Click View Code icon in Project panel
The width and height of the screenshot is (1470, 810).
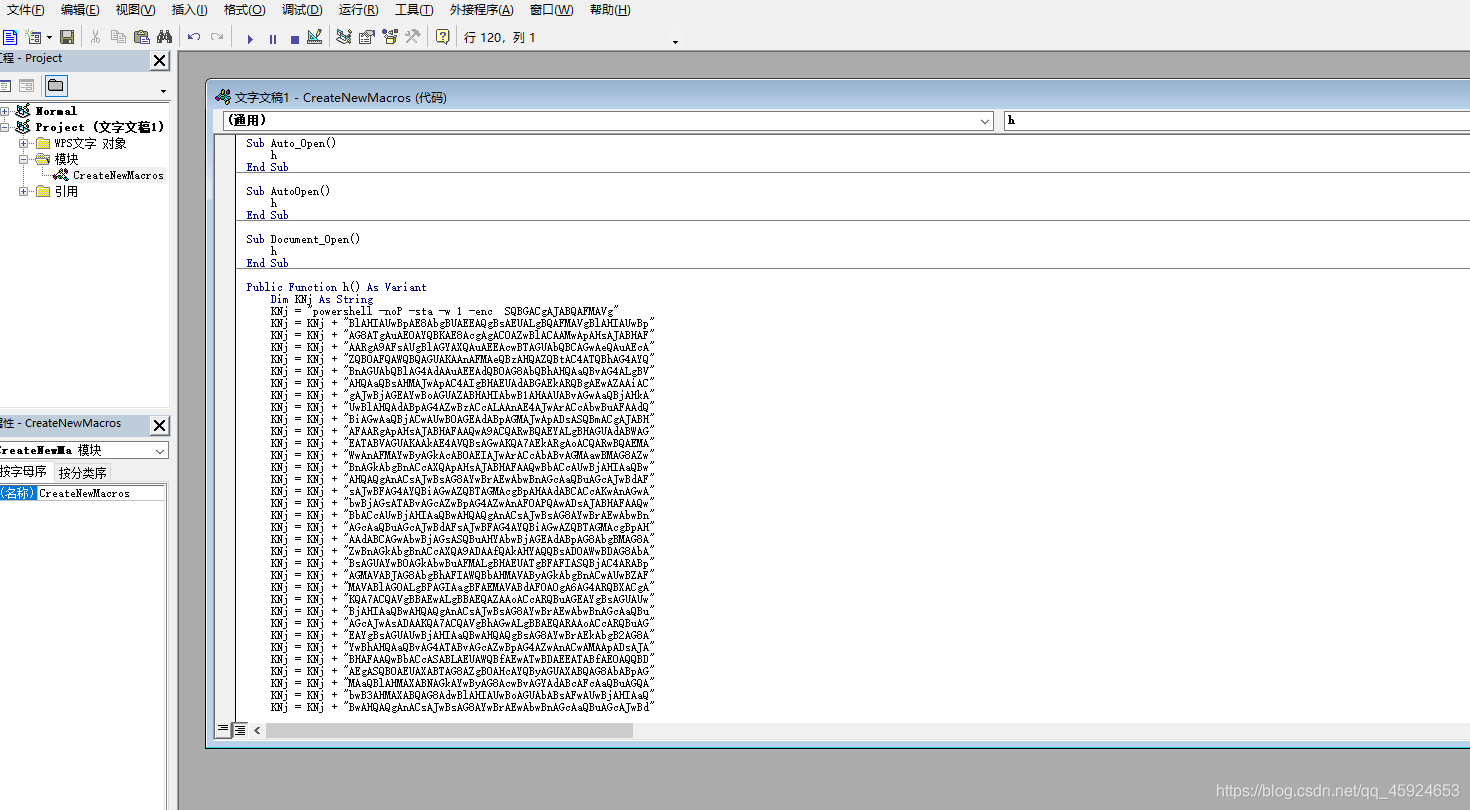(5, 86)
